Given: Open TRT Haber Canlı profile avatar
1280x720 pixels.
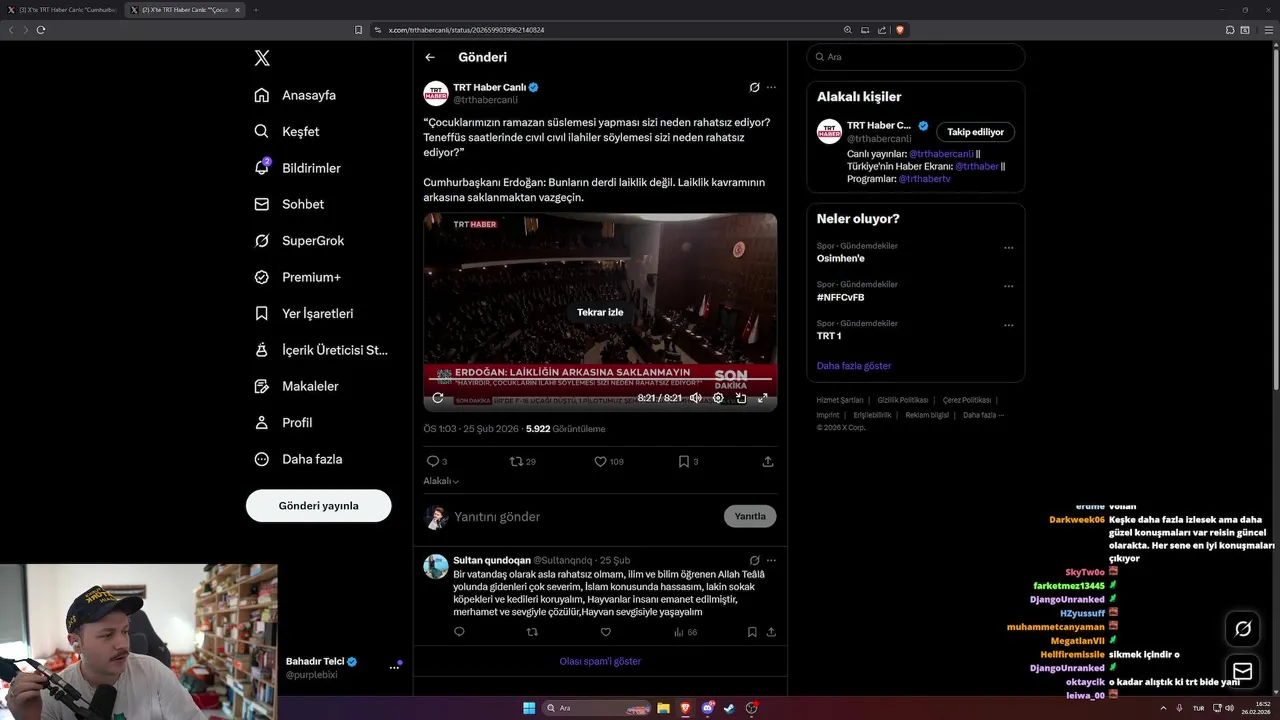Looking at the screenshot, I should [436, 93].
